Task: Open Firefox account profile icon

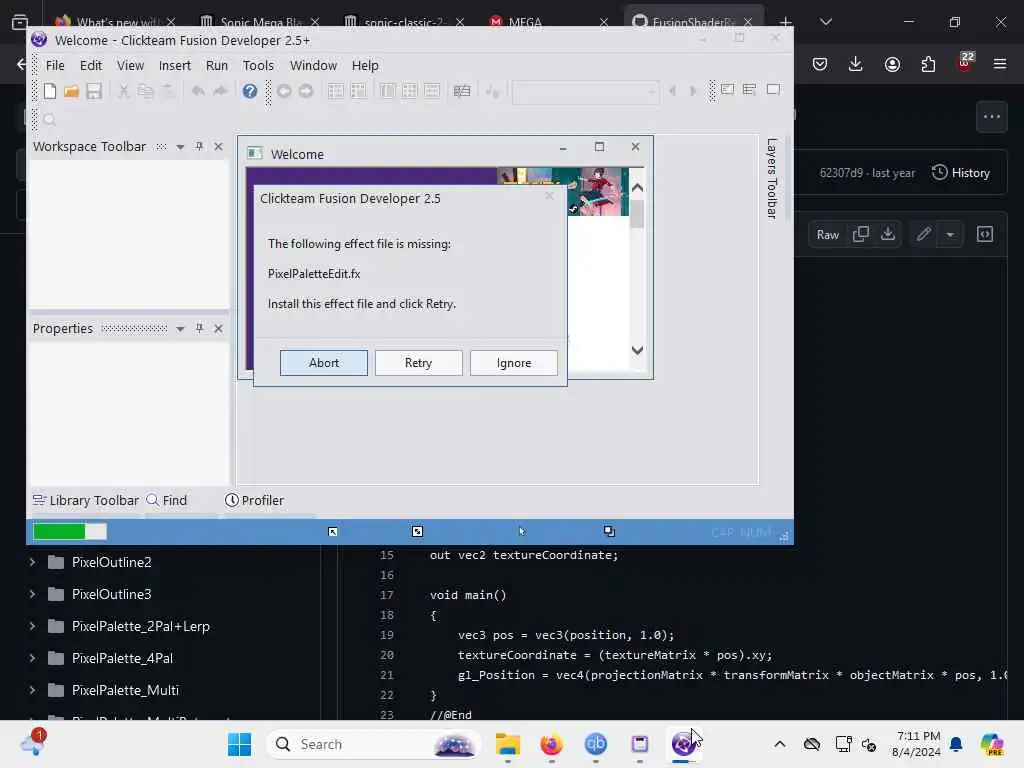Action: 892,64
